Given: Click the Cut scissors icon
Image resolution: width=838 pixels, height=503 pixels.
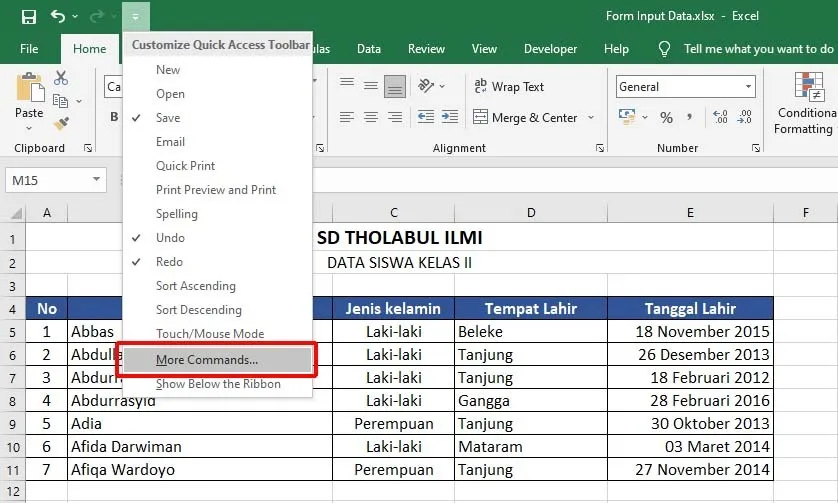Looking at the screenshot, I should pyautogui.click(x=61, y=78).
